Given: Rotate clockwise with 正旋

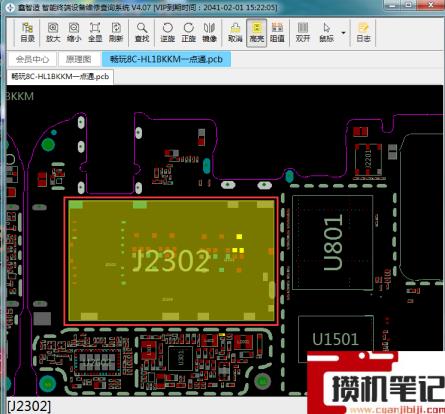Looking at the screenshot, I should 188,33.
